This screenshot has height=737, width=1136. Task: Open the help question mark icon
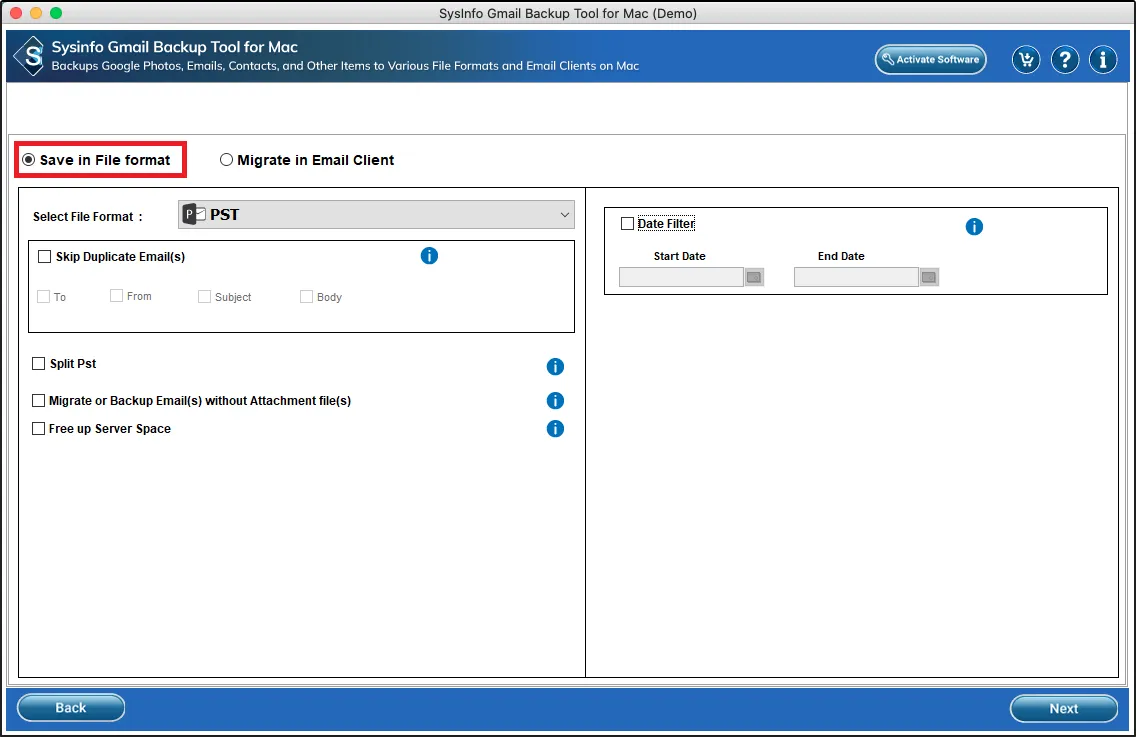(1065, 60)
